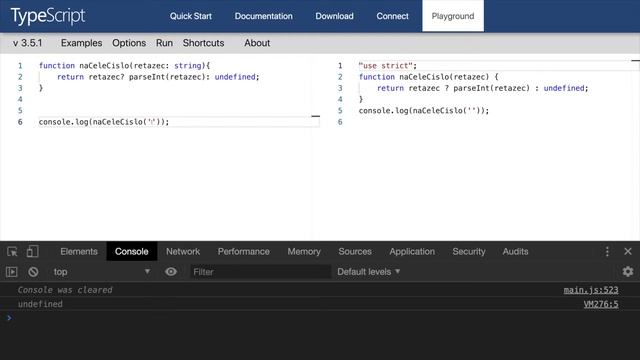
Task: Switch to the Network tab
Action: (183, 251)
